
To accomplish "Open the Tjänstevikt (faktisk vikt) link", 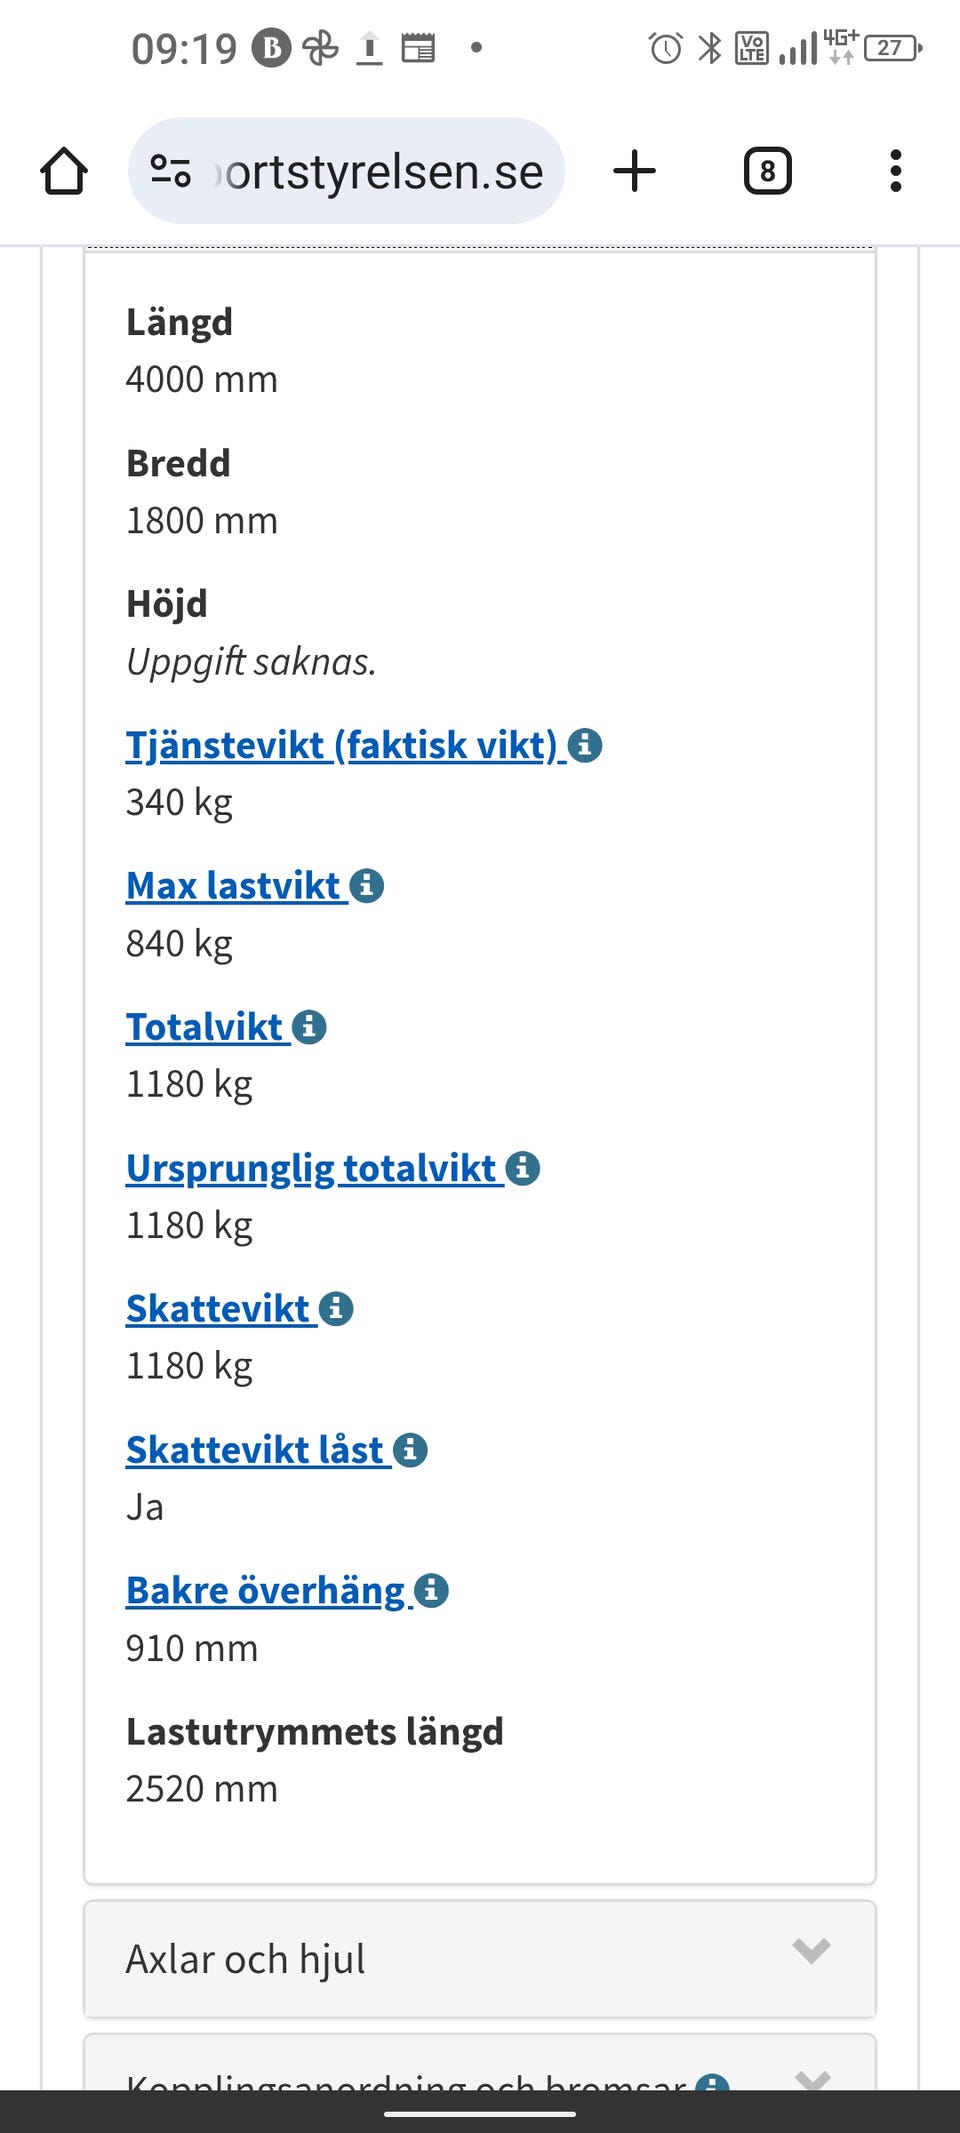I will [341, 746].
